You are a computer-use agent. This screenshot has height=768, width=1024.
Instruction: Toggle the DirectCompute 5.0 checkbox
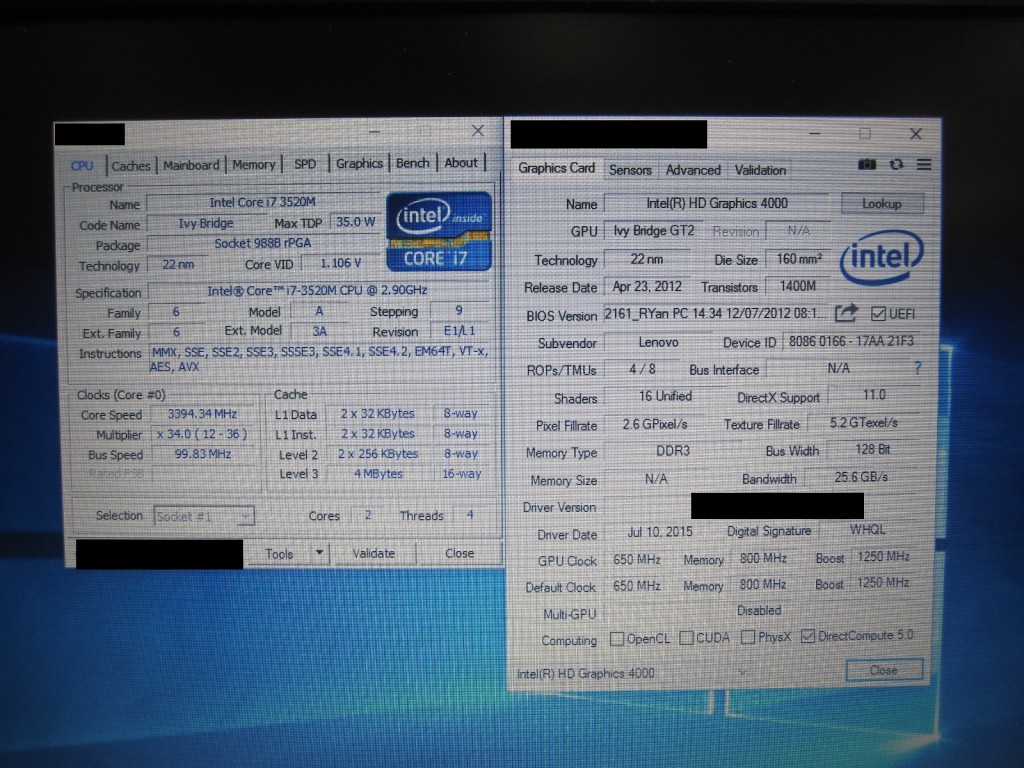pos(809,636)
